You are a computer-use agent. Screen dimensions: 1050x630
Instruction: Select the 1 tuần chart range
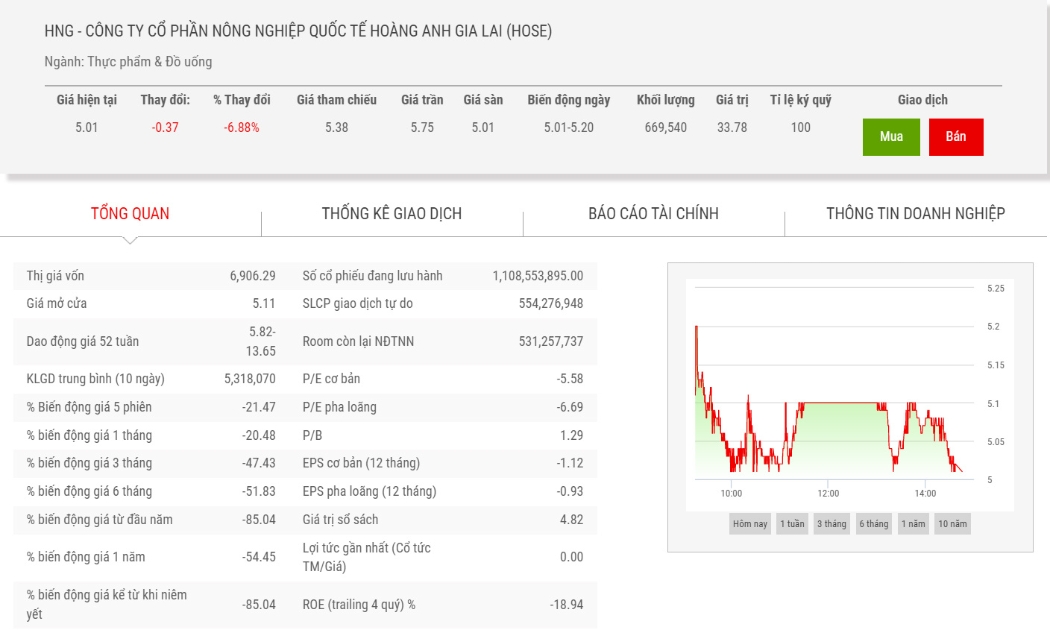click(792, 524)
